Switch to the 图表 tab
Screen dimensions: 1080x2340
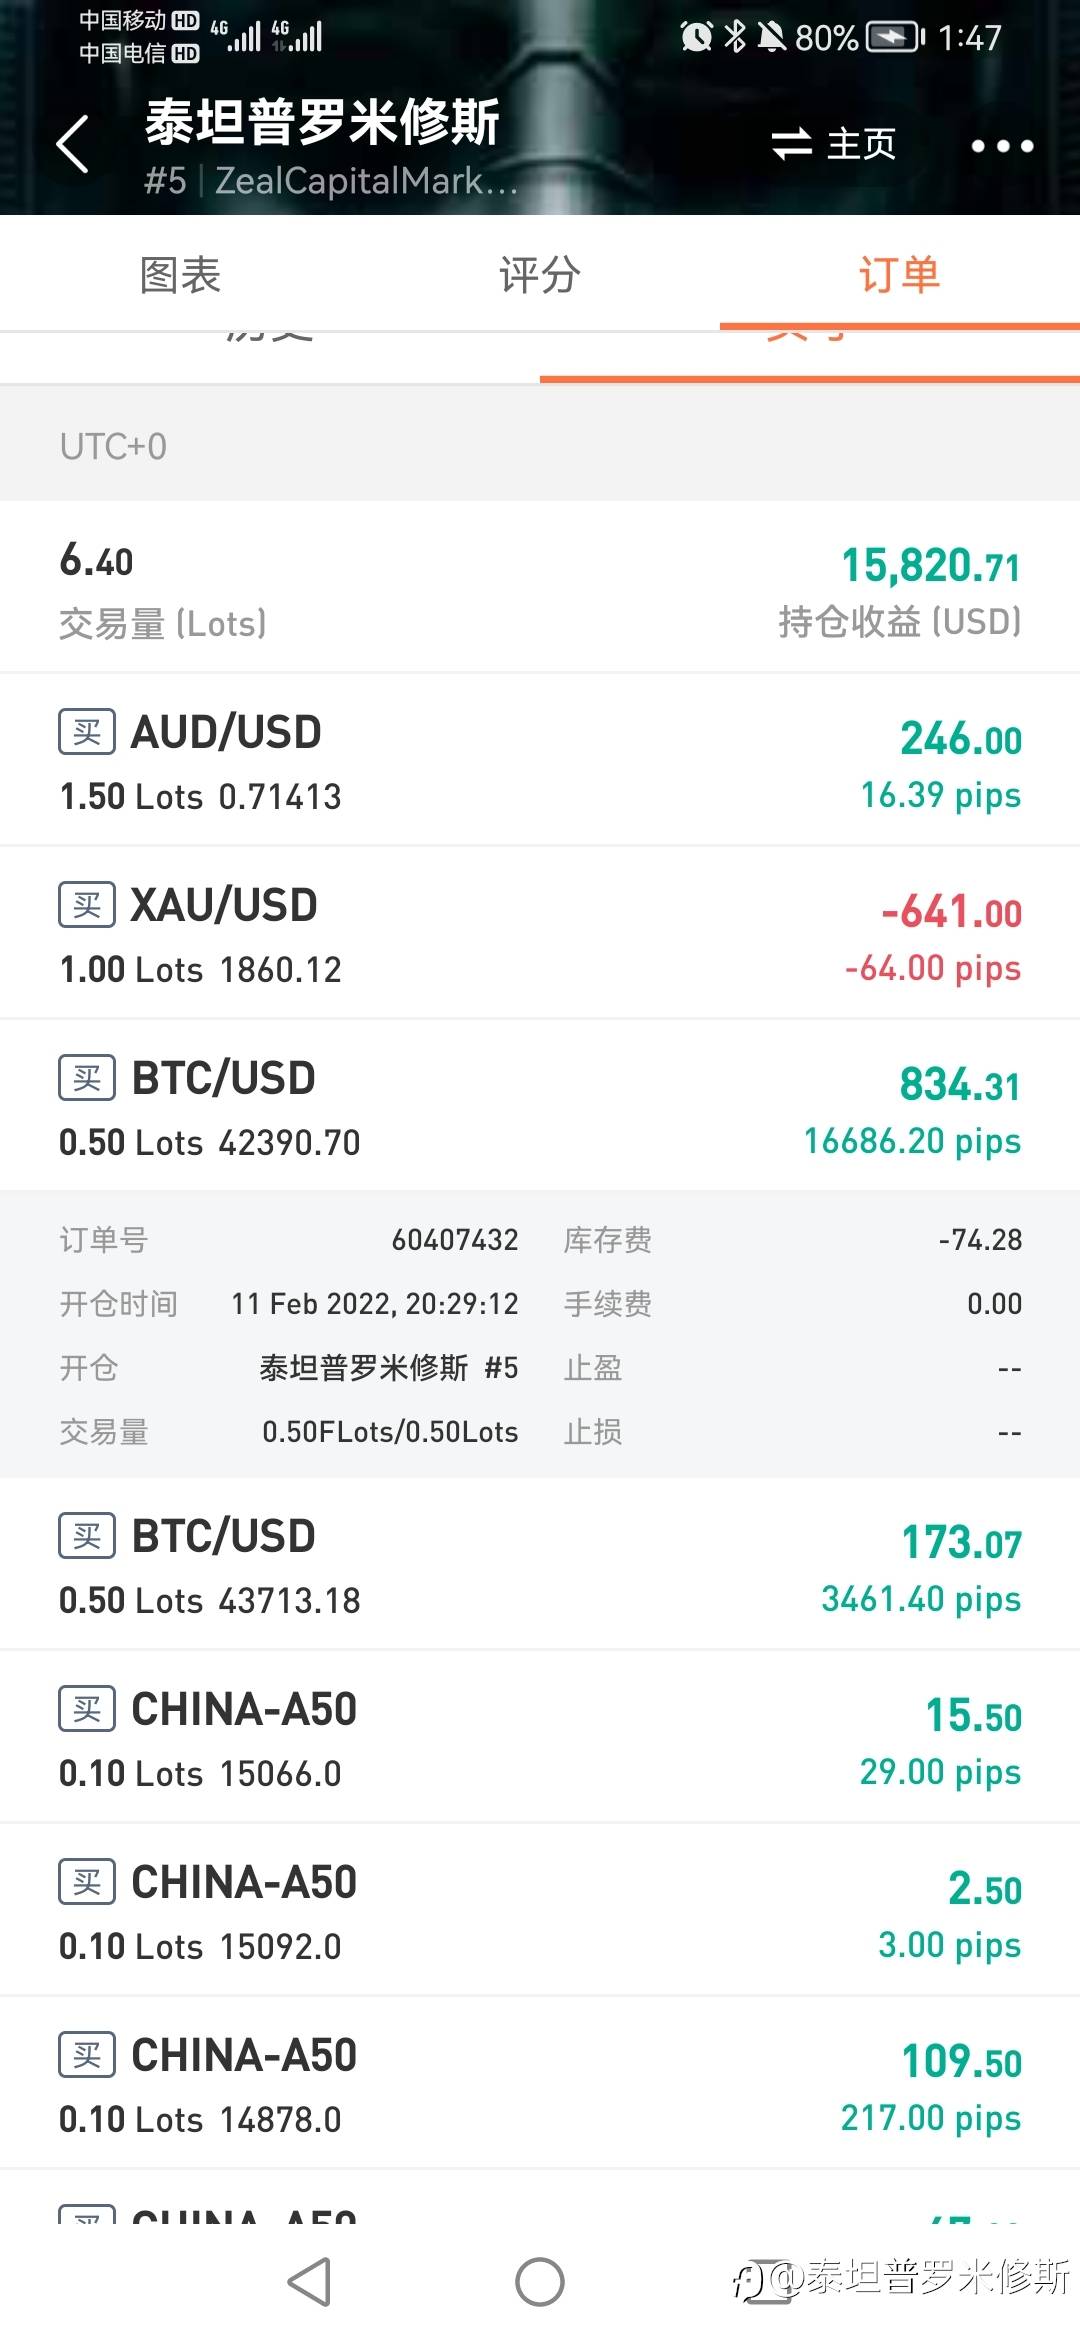coord(180,275)
